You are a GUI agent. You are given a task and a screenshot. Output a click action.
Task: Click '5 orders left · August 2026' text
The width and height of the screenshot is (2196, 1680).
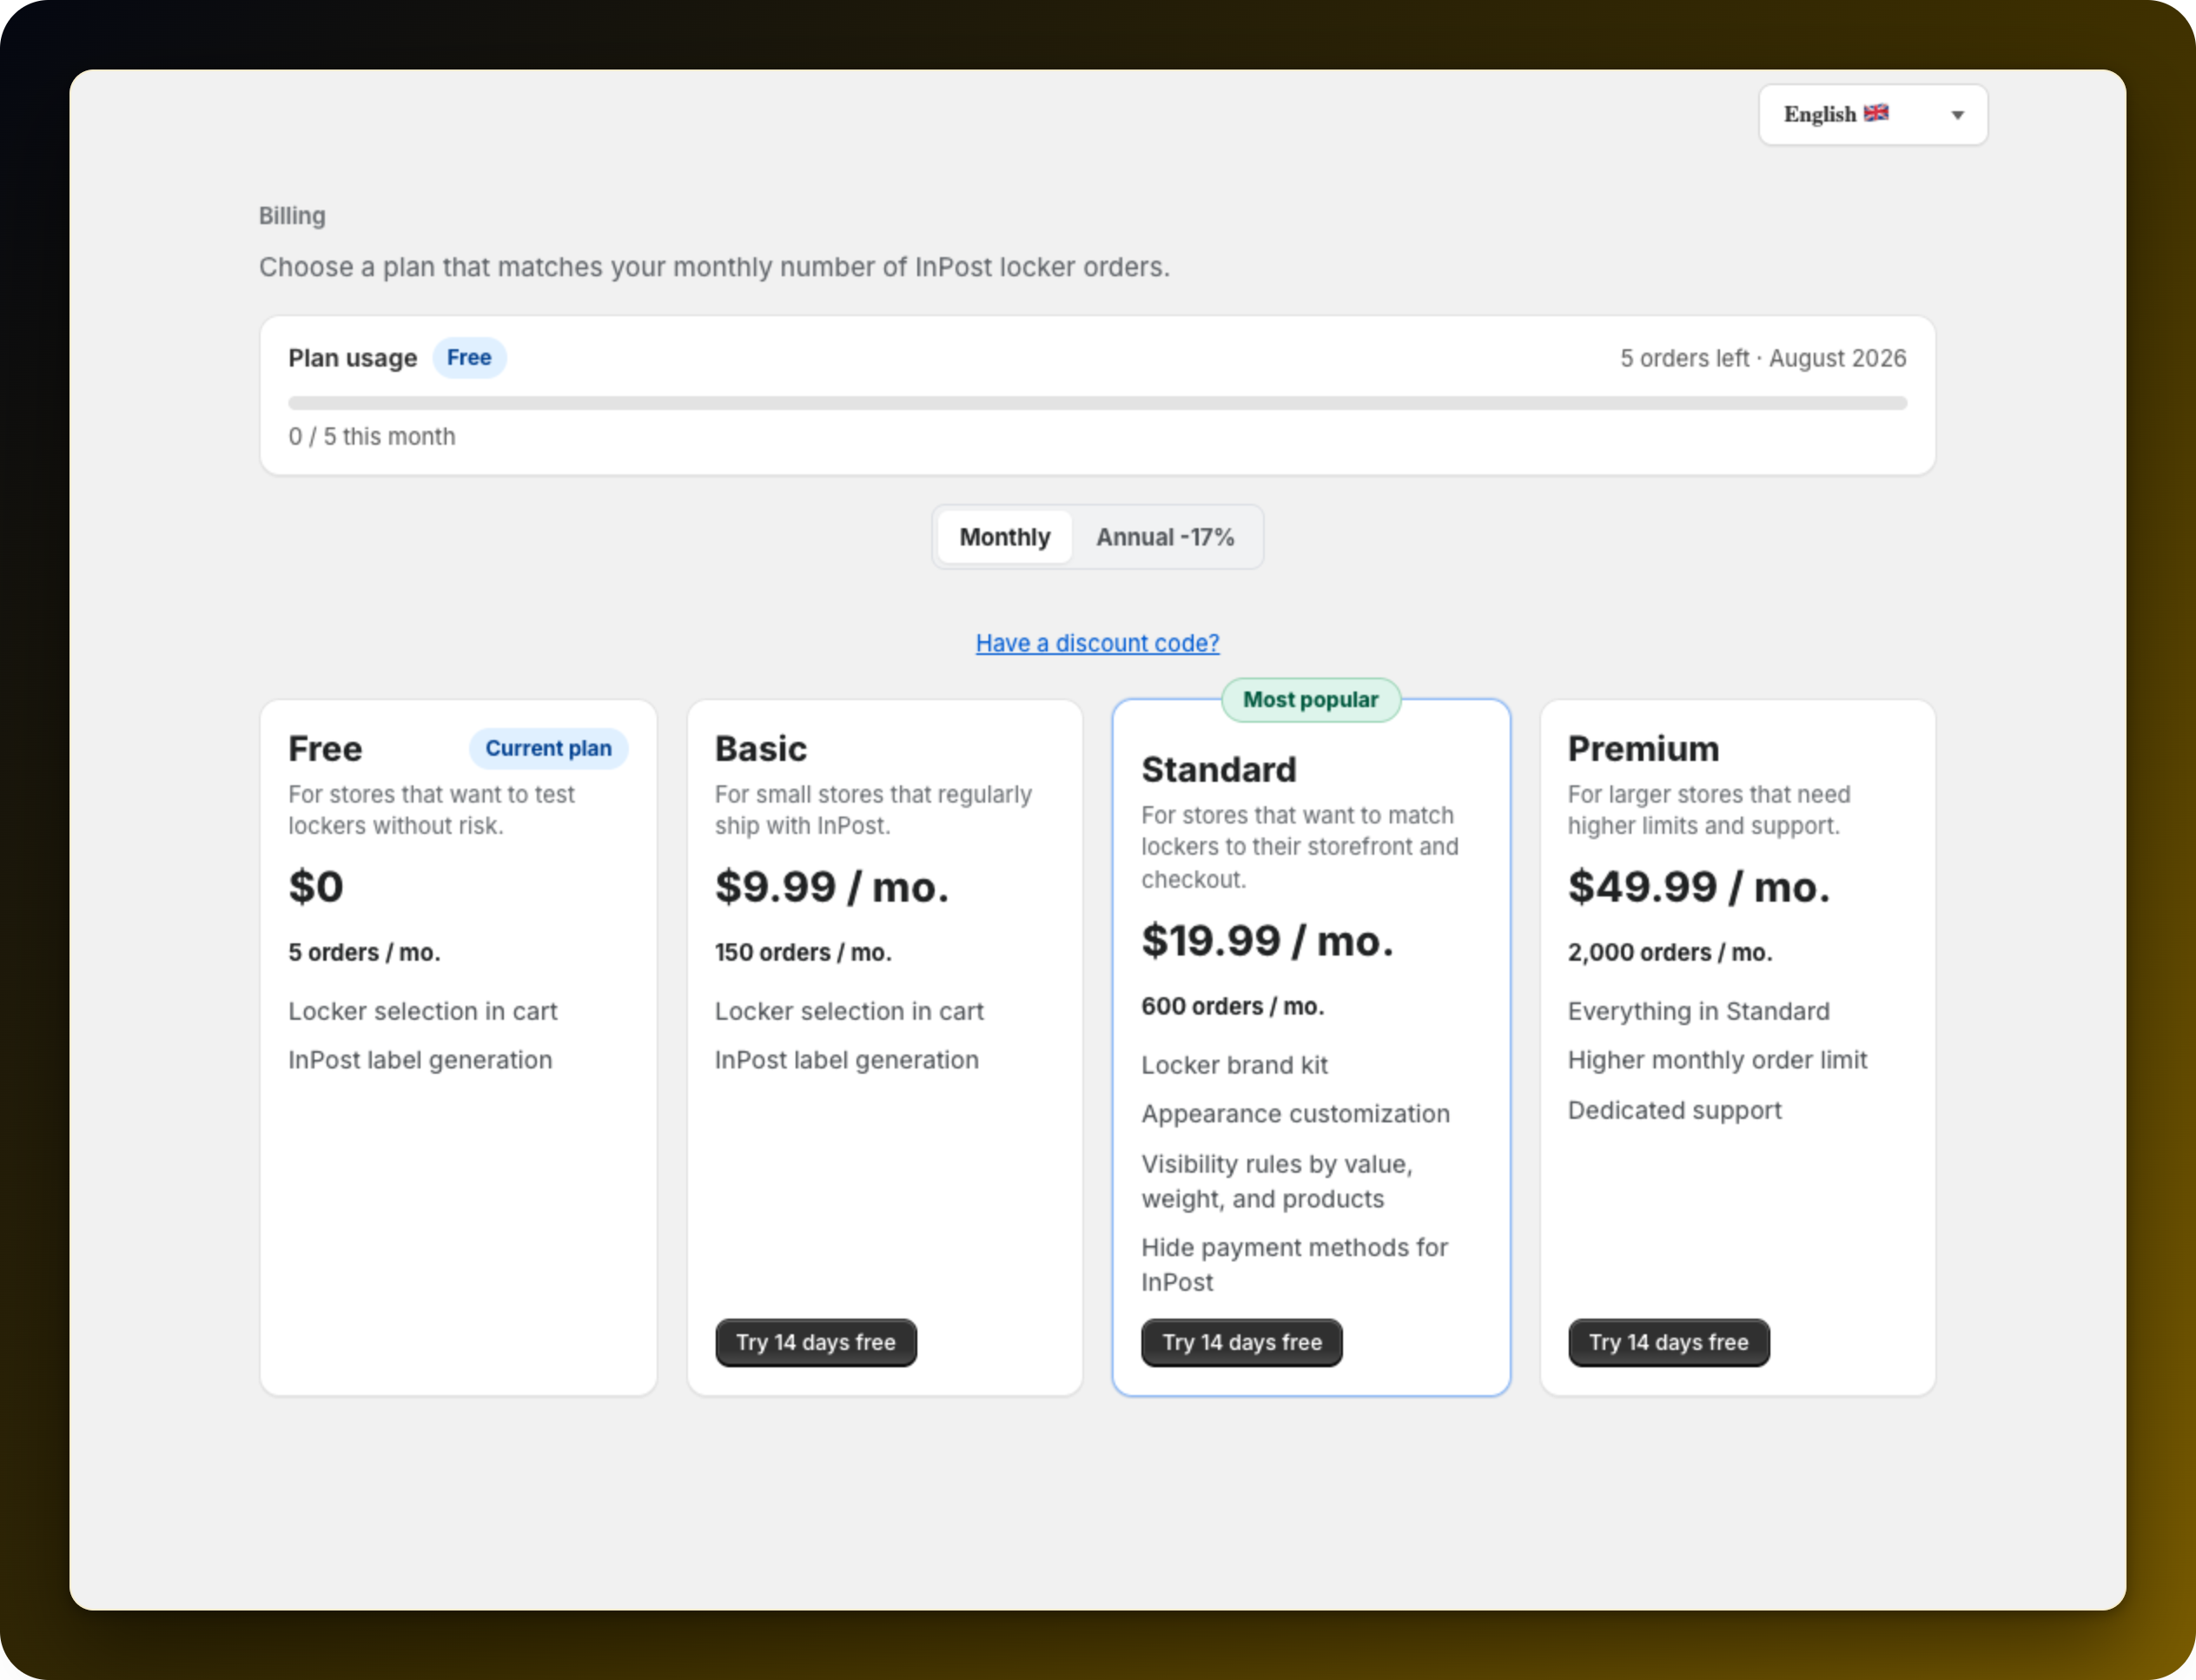tap(1763, 358)
